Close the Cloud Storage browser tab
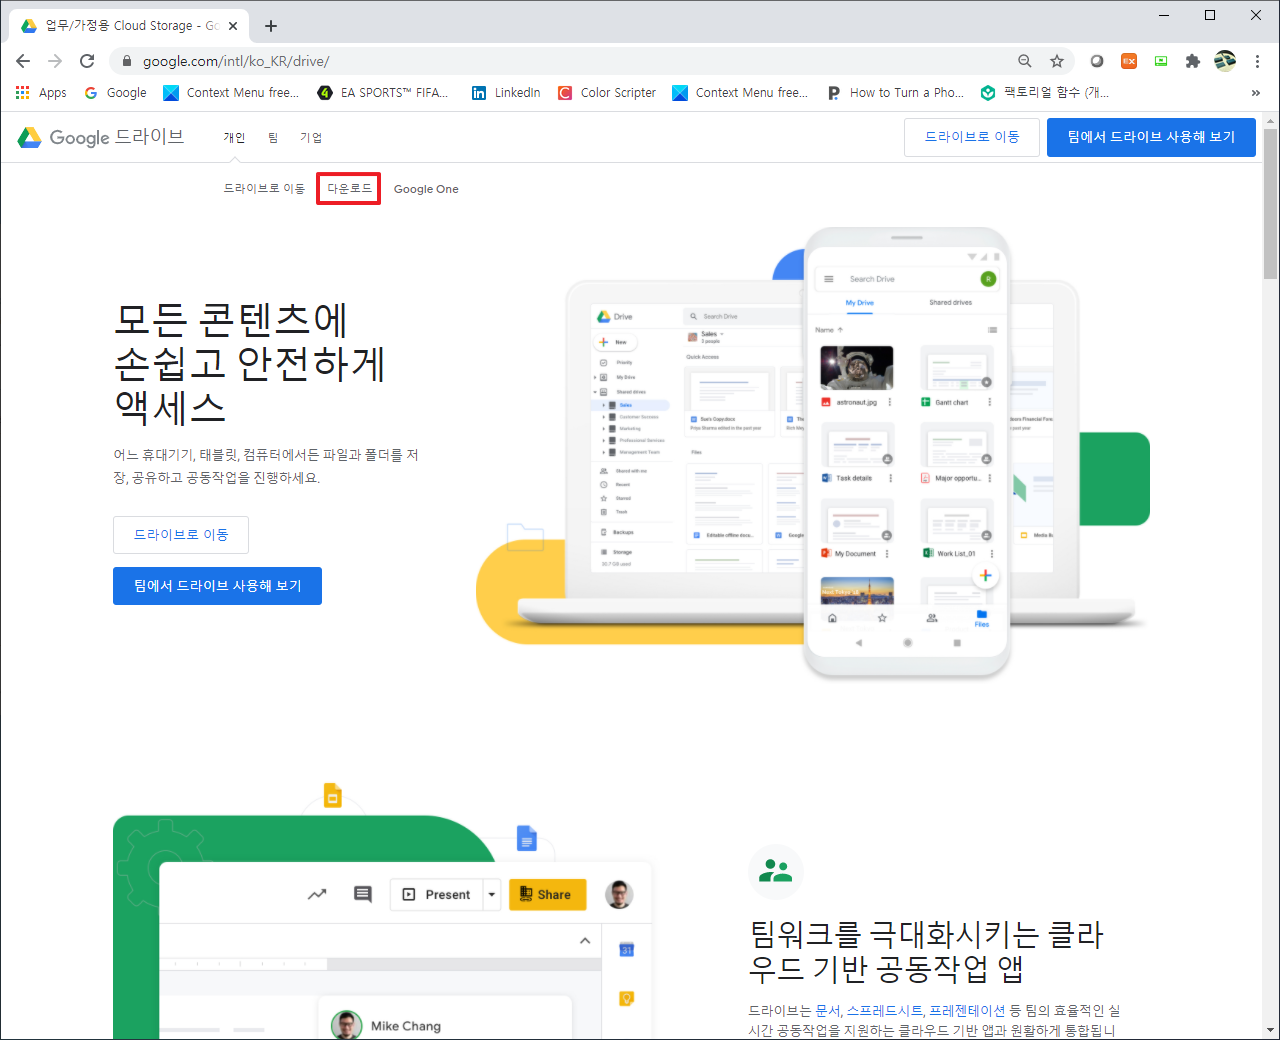Viewport: 1280px width, 1040px height. 233,26
